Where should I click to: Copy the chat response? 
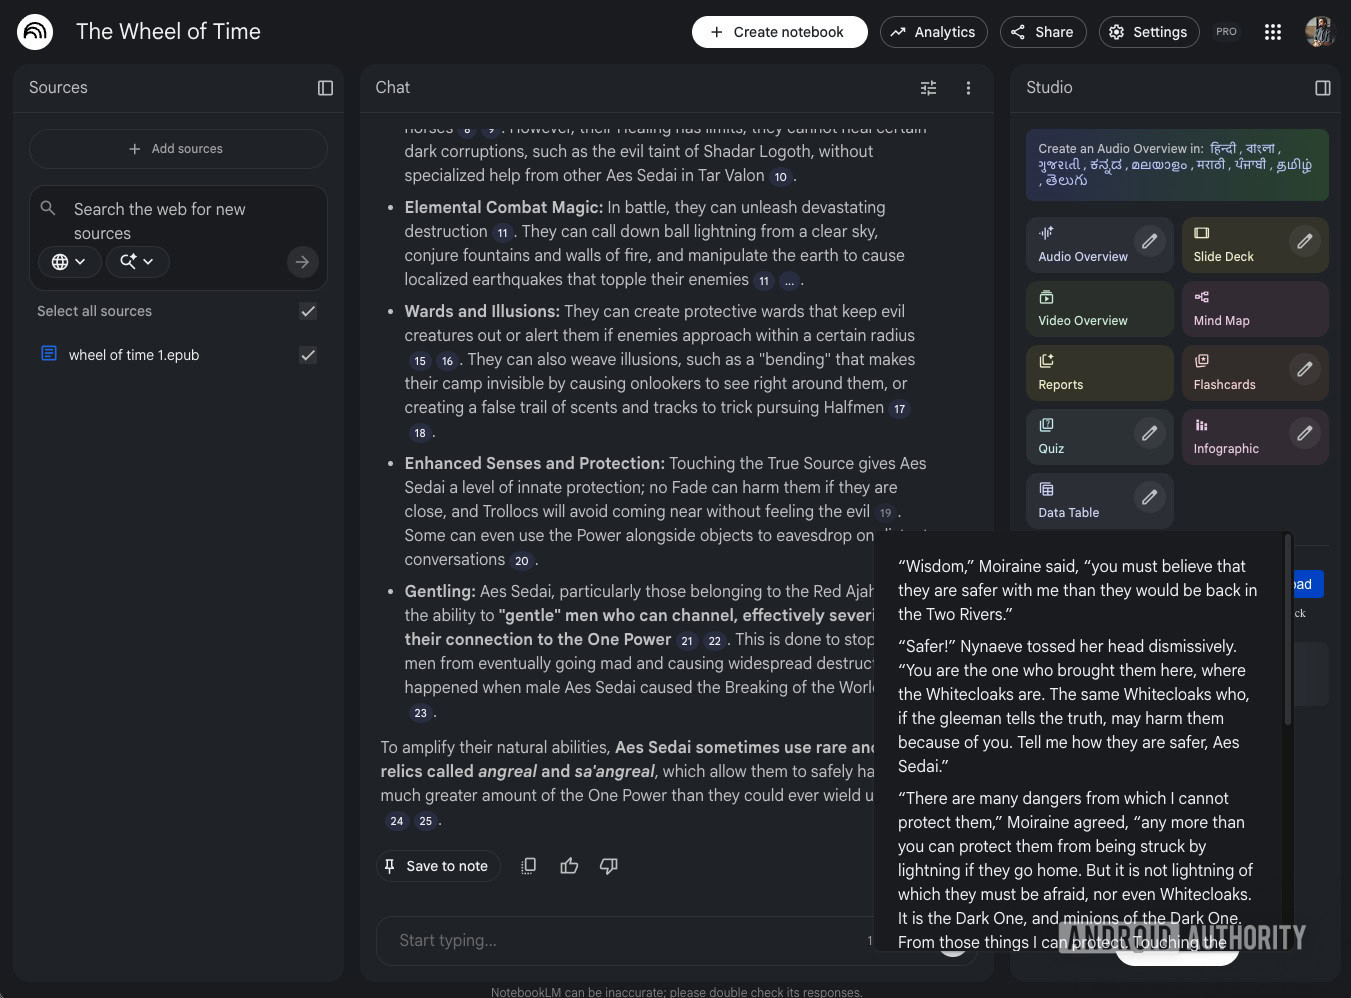coord(529,866)
